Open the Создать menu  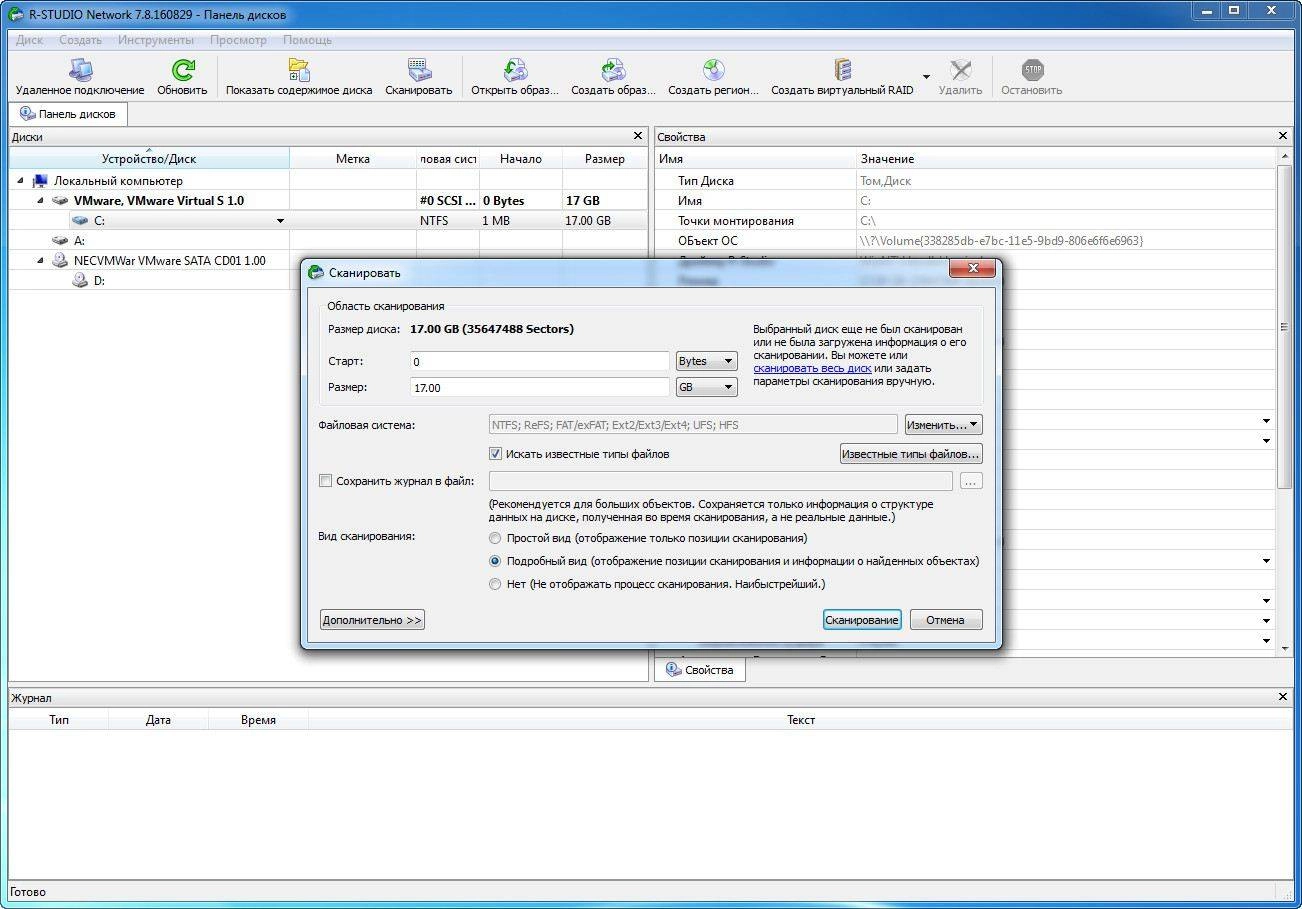pyautogui.click(x=80, y=40)
